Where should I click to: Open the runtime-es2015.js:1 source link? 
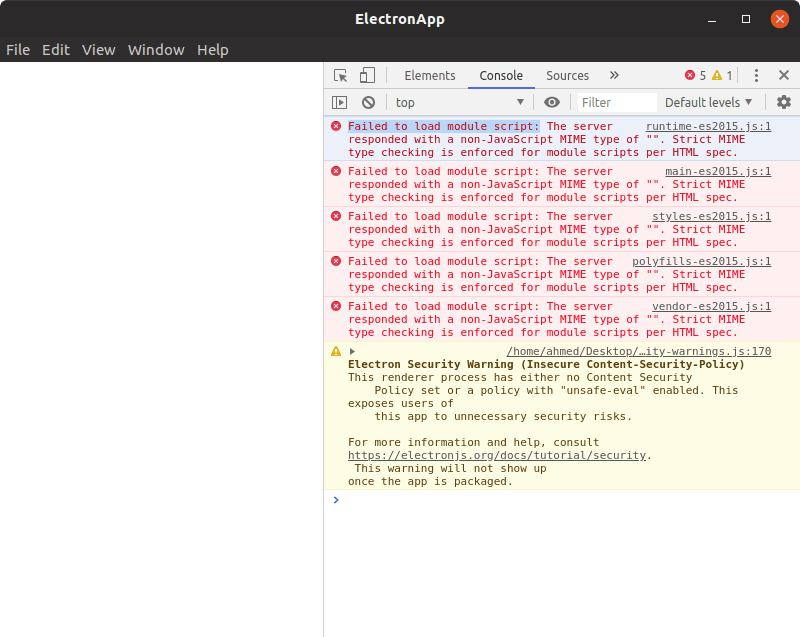click(x=708, y=126)
